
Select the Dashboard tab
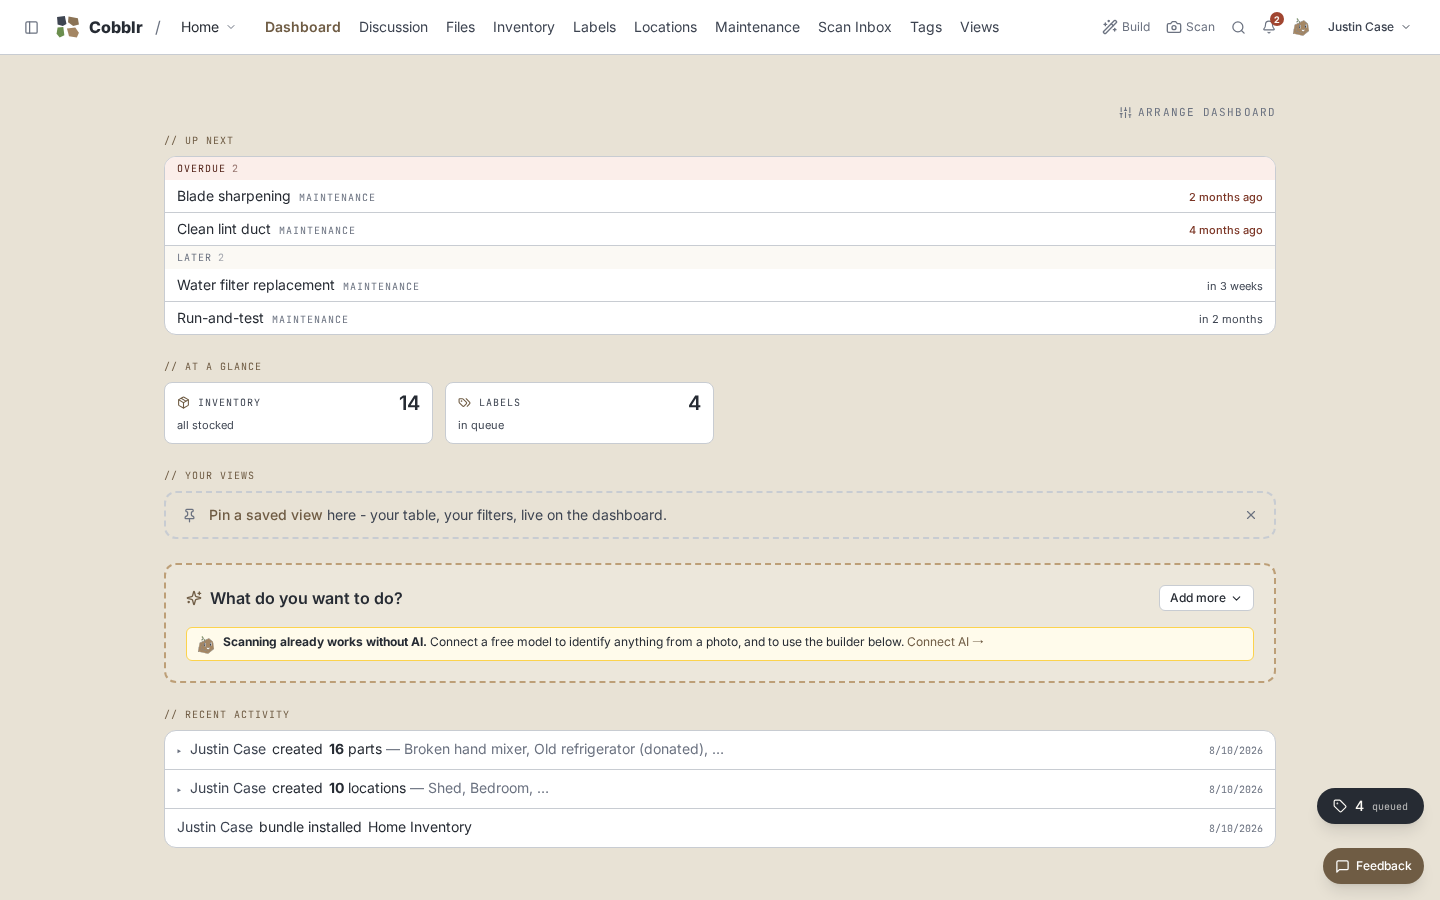[303, 27]
